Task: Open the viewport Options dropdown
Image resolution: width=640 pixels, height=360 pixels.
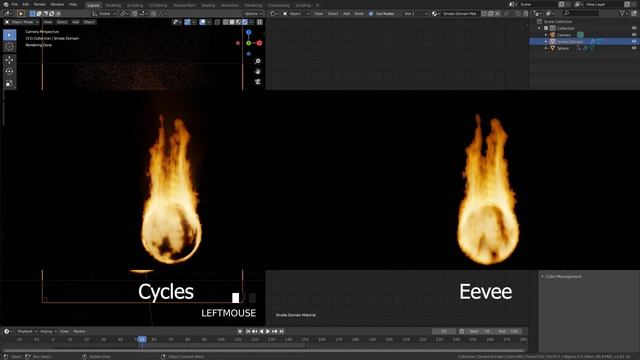Action: (253, 13)
